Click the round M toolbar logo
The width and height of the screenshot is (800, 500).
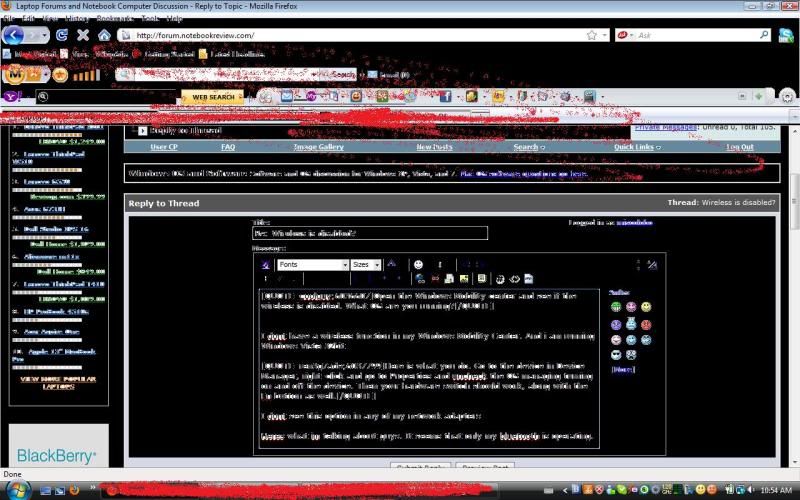15,75
